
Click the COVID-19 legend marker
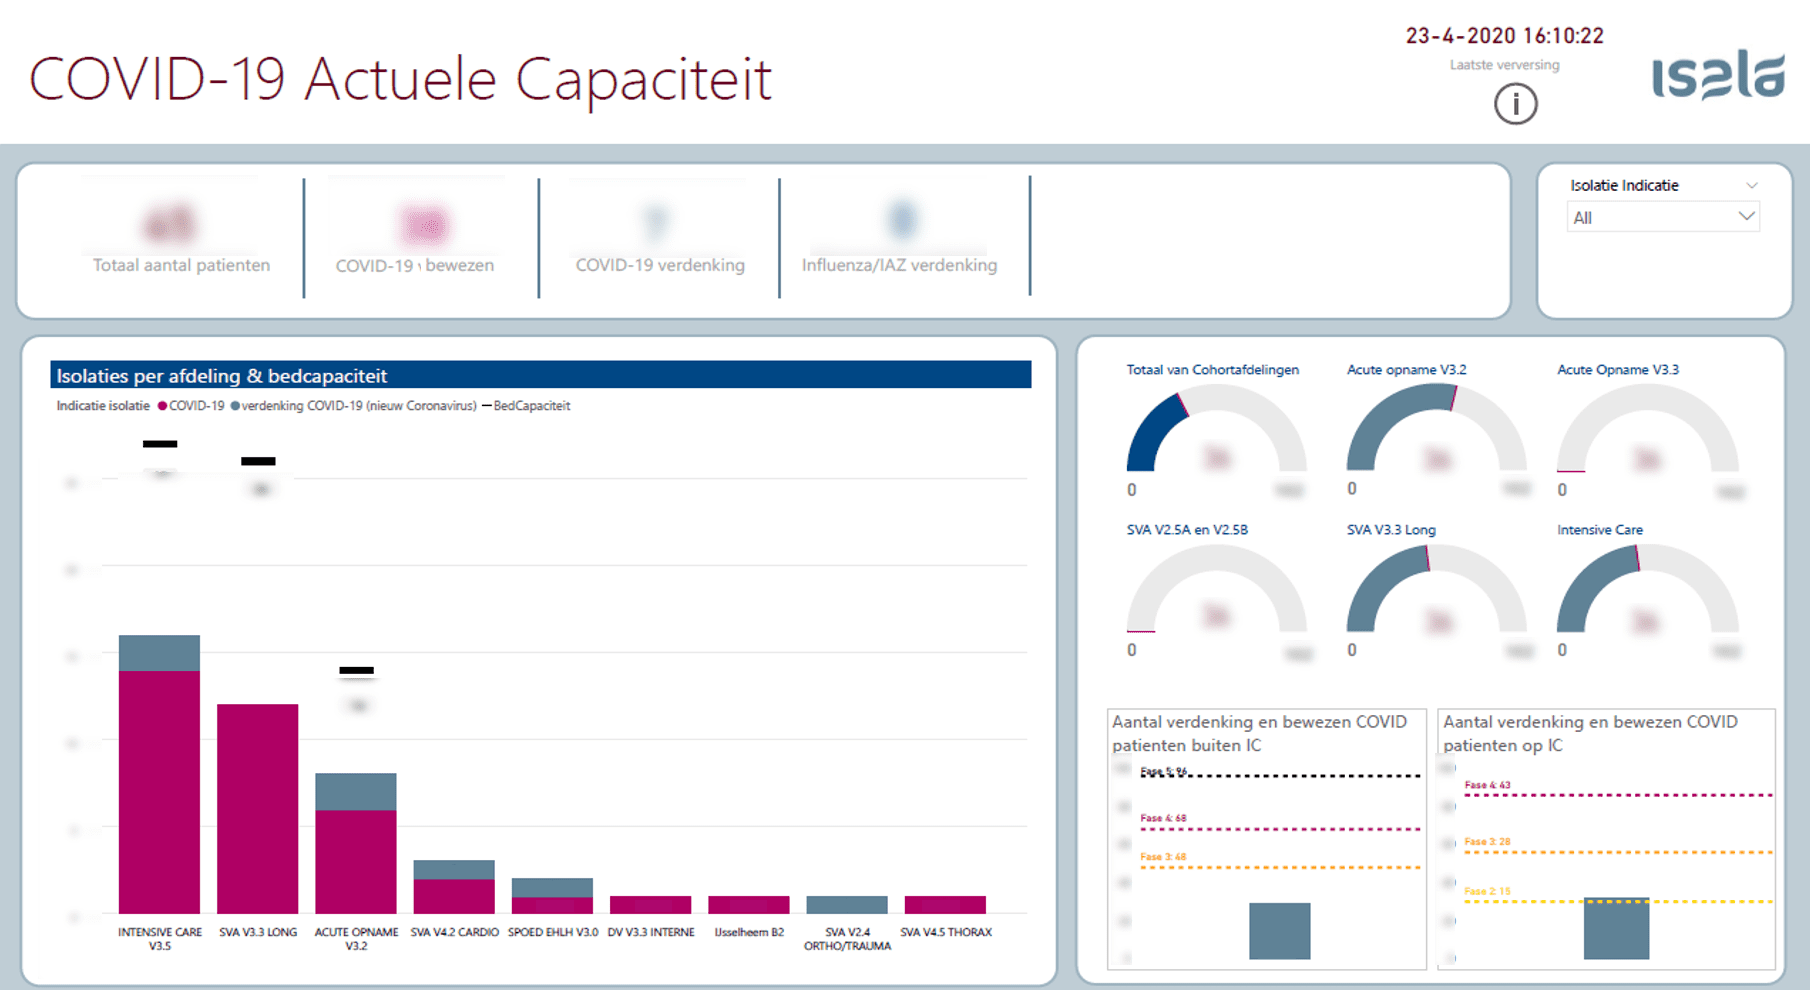[x=163, y=406]
